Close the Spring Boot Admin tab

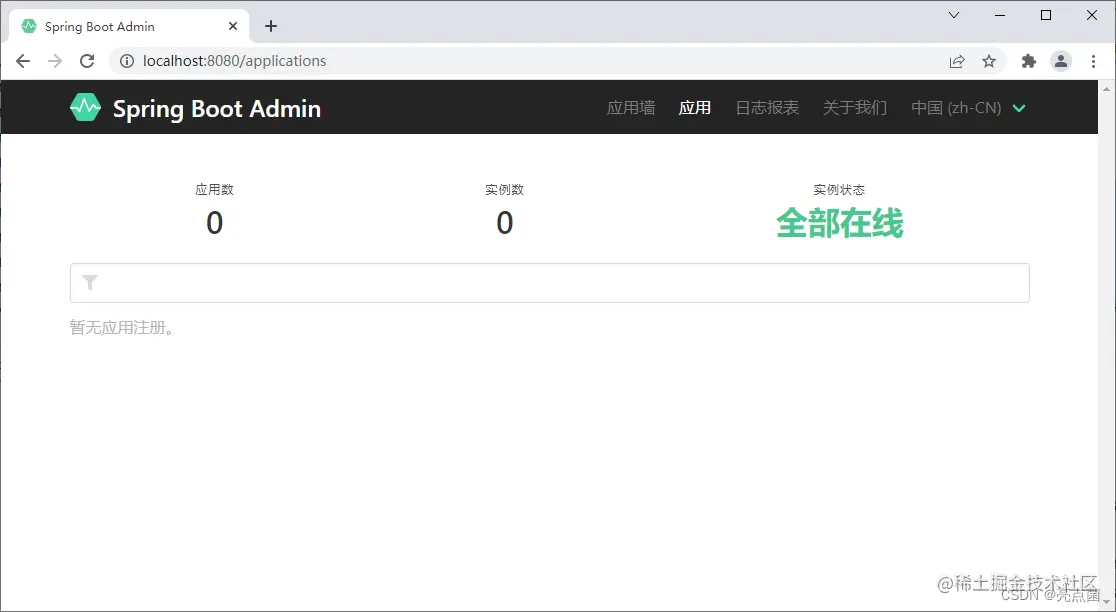233,26
